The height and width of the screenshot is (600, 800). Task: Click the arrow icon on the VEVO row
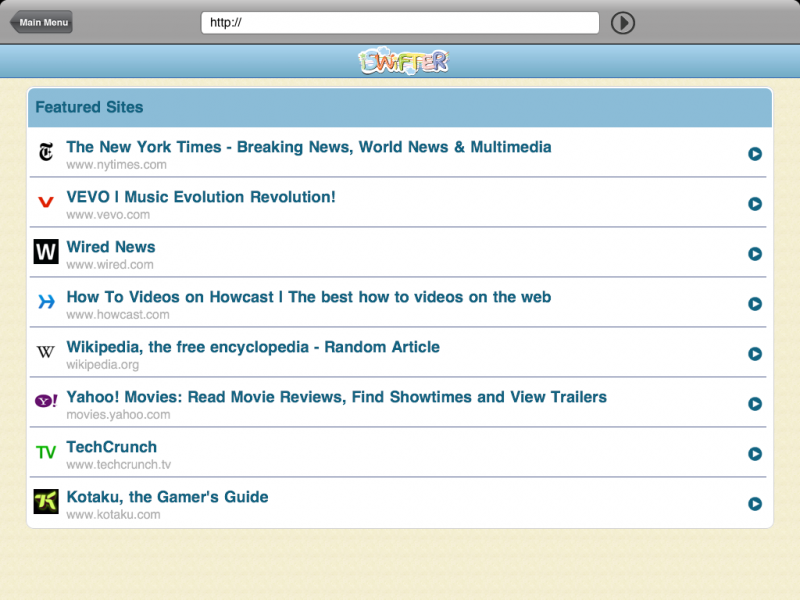(755, 204)
